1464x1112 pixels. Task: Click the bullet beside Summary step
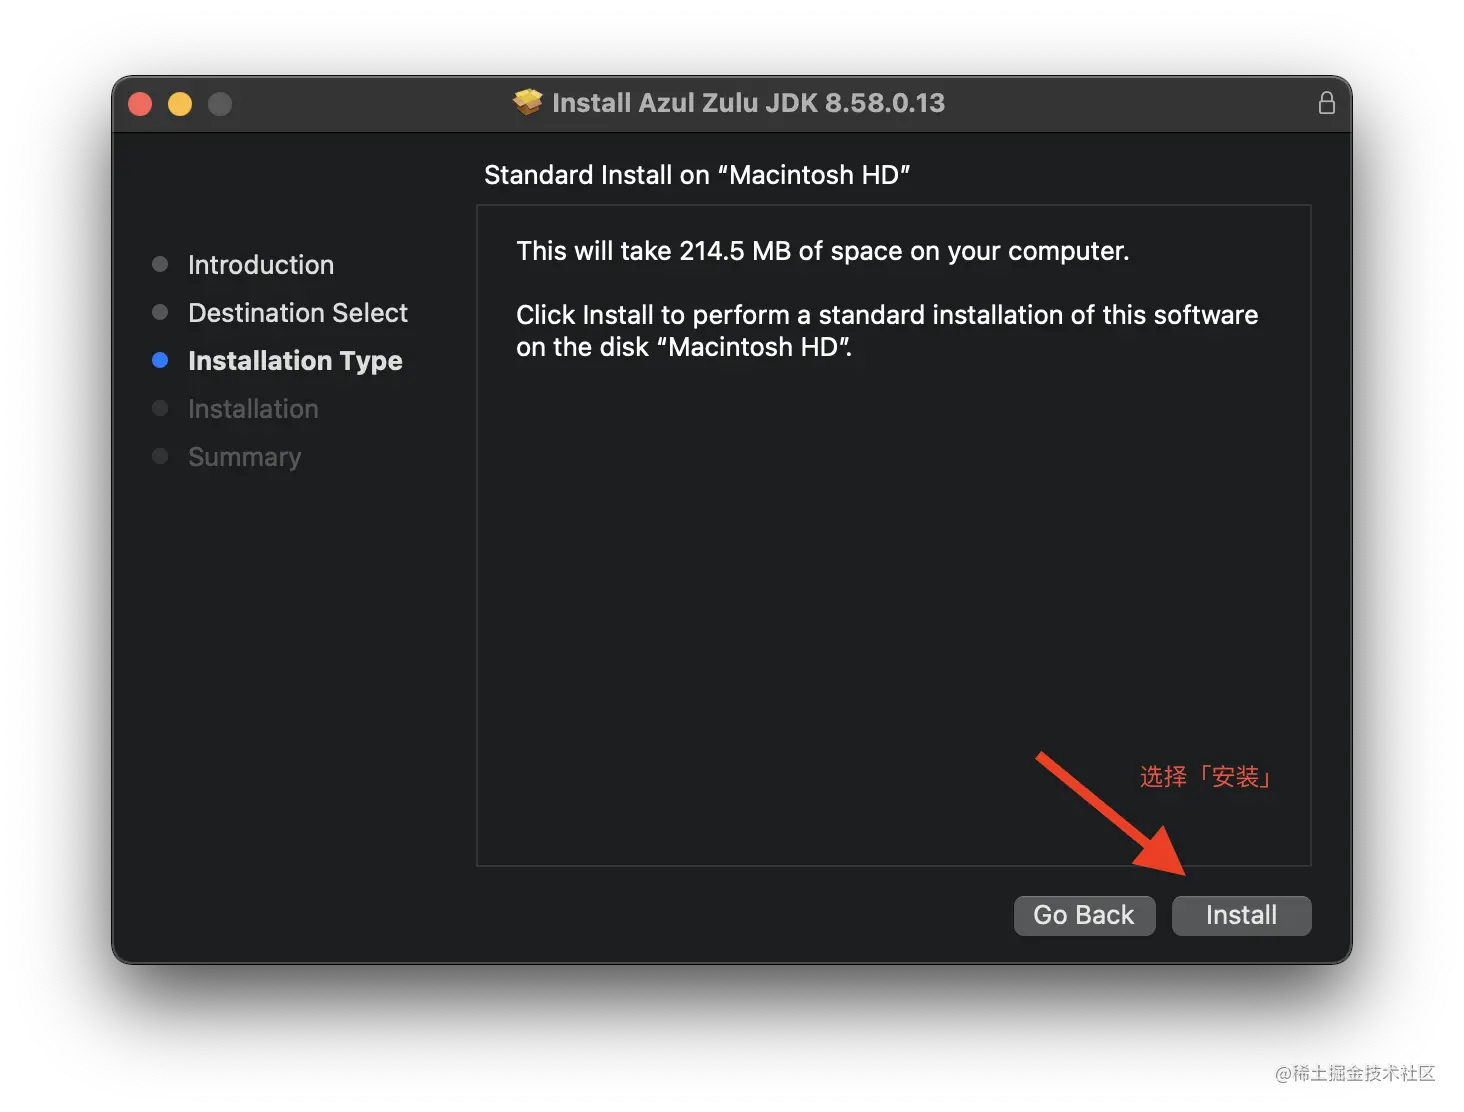(161, 456)
